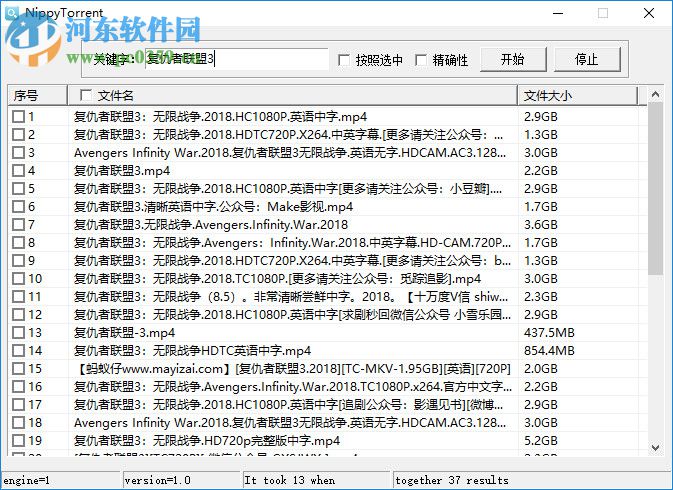Select 无限战争.Avengers.Infinity.War.2018 entry in row 7

[x=211, y=225]
